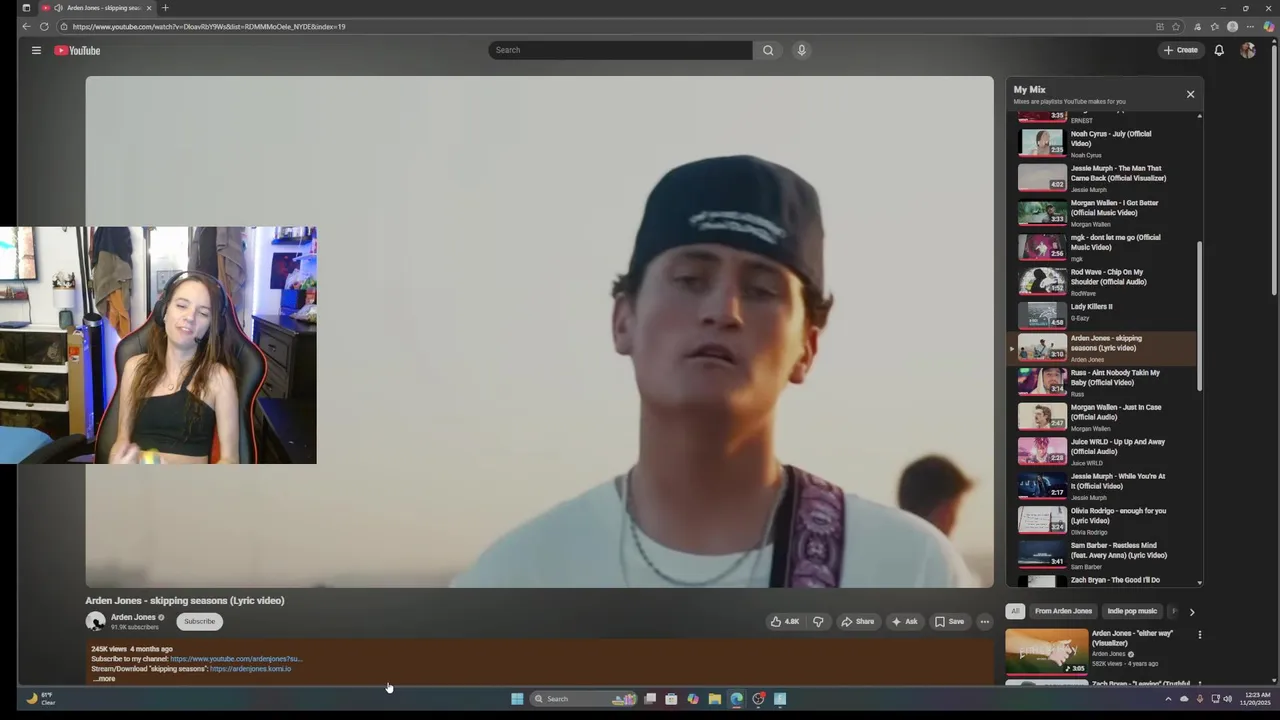
Task: Share this video
Action: (x=857, y=621)
